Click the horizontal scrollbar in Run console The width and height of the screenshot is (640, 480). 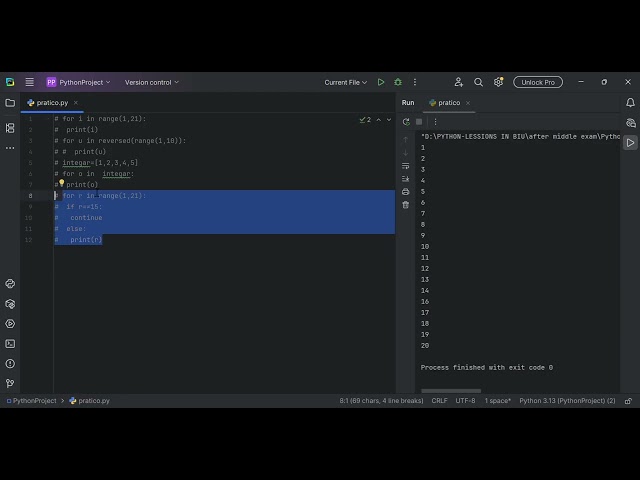[451, 391]
